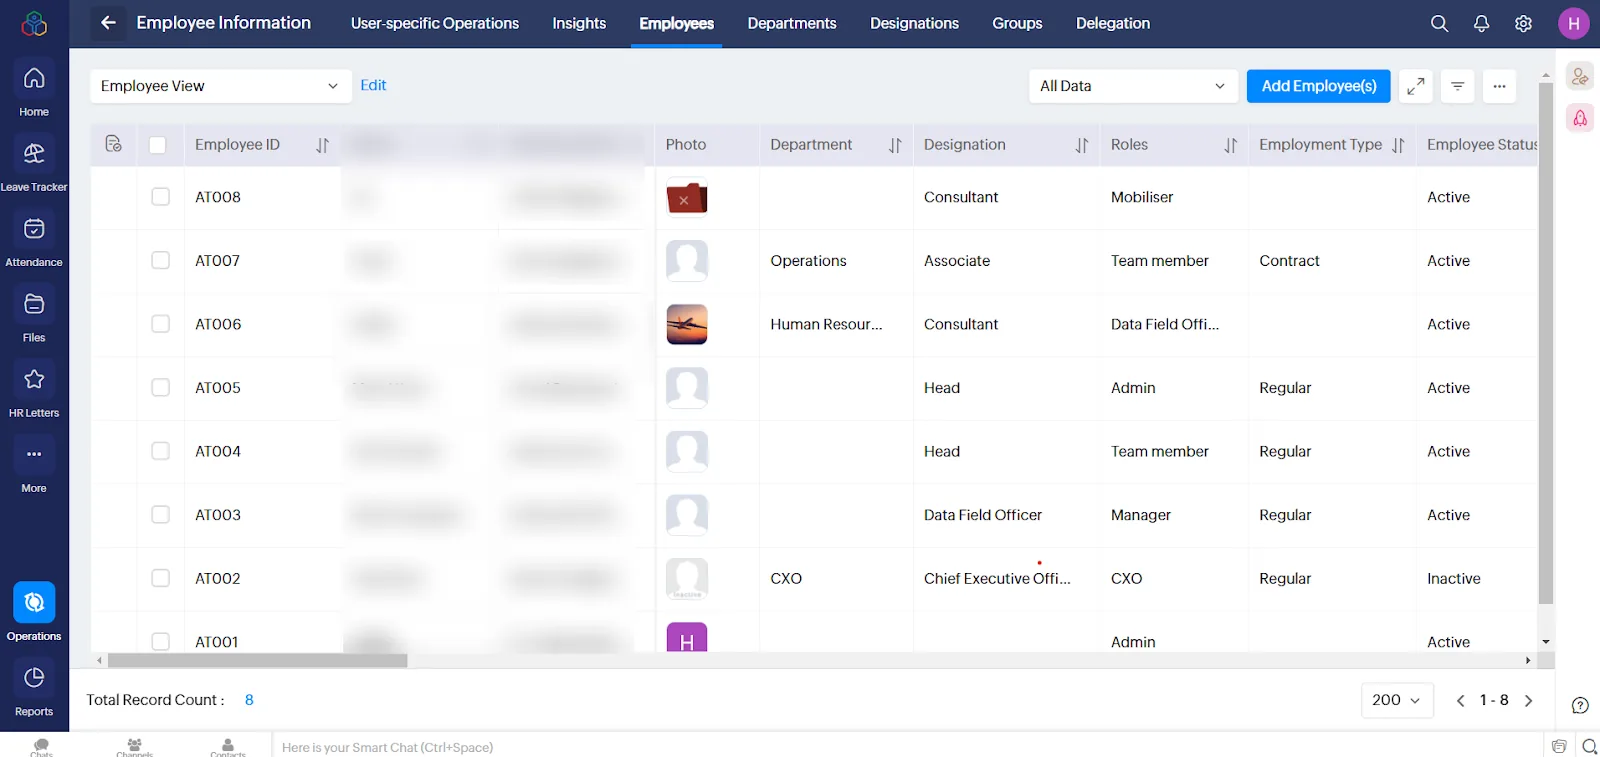Open the Delegation tab

(1113, 23)
